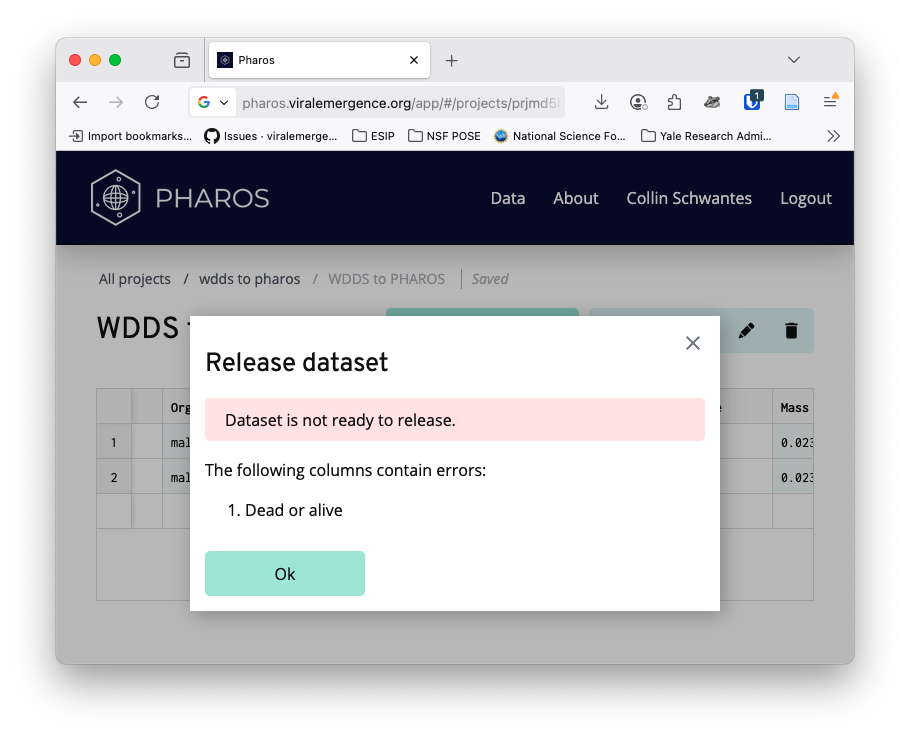
Task: Open the list-all-tabs chevron
Action: coord(794,59)
